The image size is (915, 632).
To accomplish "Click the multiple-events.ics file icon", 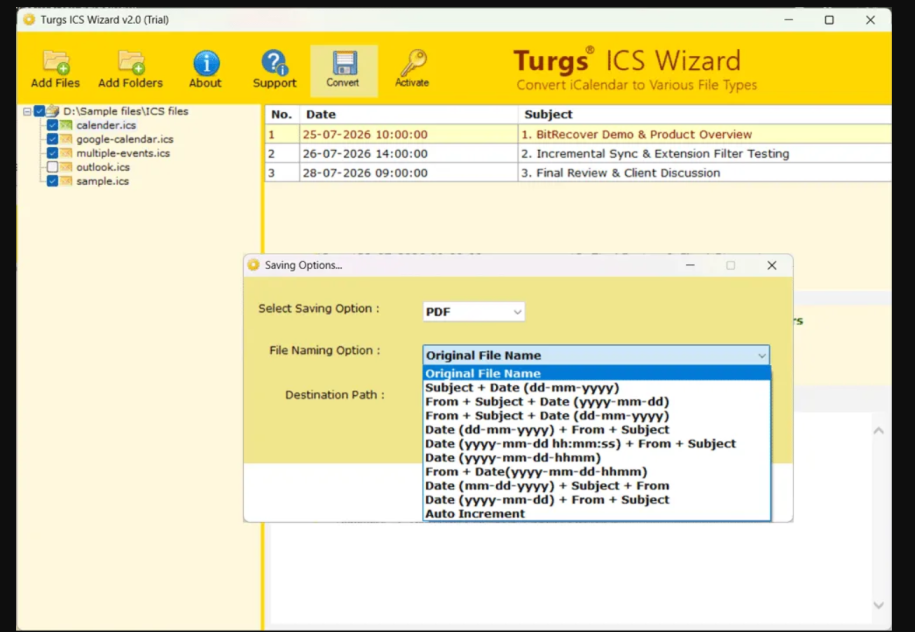I will [66, 153].
